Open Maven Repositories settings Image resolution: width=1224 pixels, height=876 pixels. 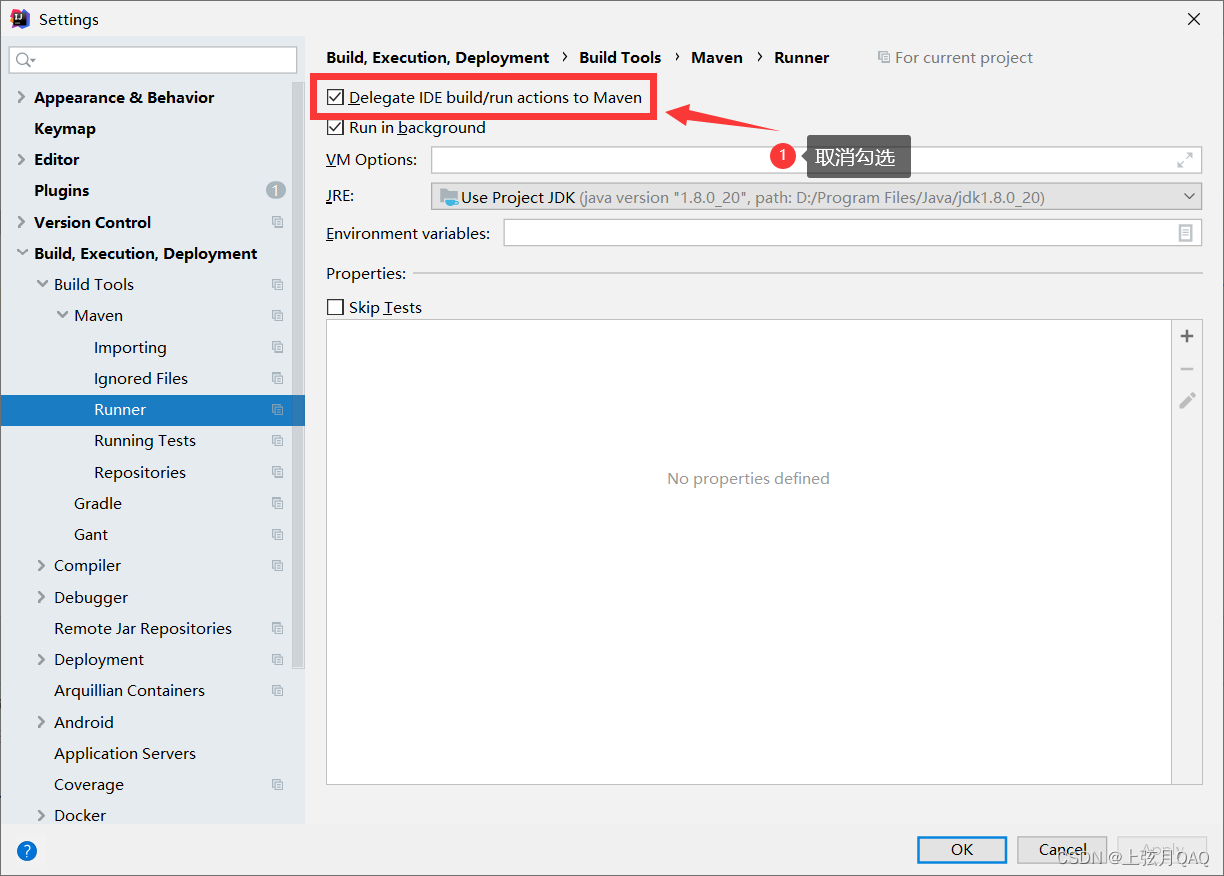point(140,472)
